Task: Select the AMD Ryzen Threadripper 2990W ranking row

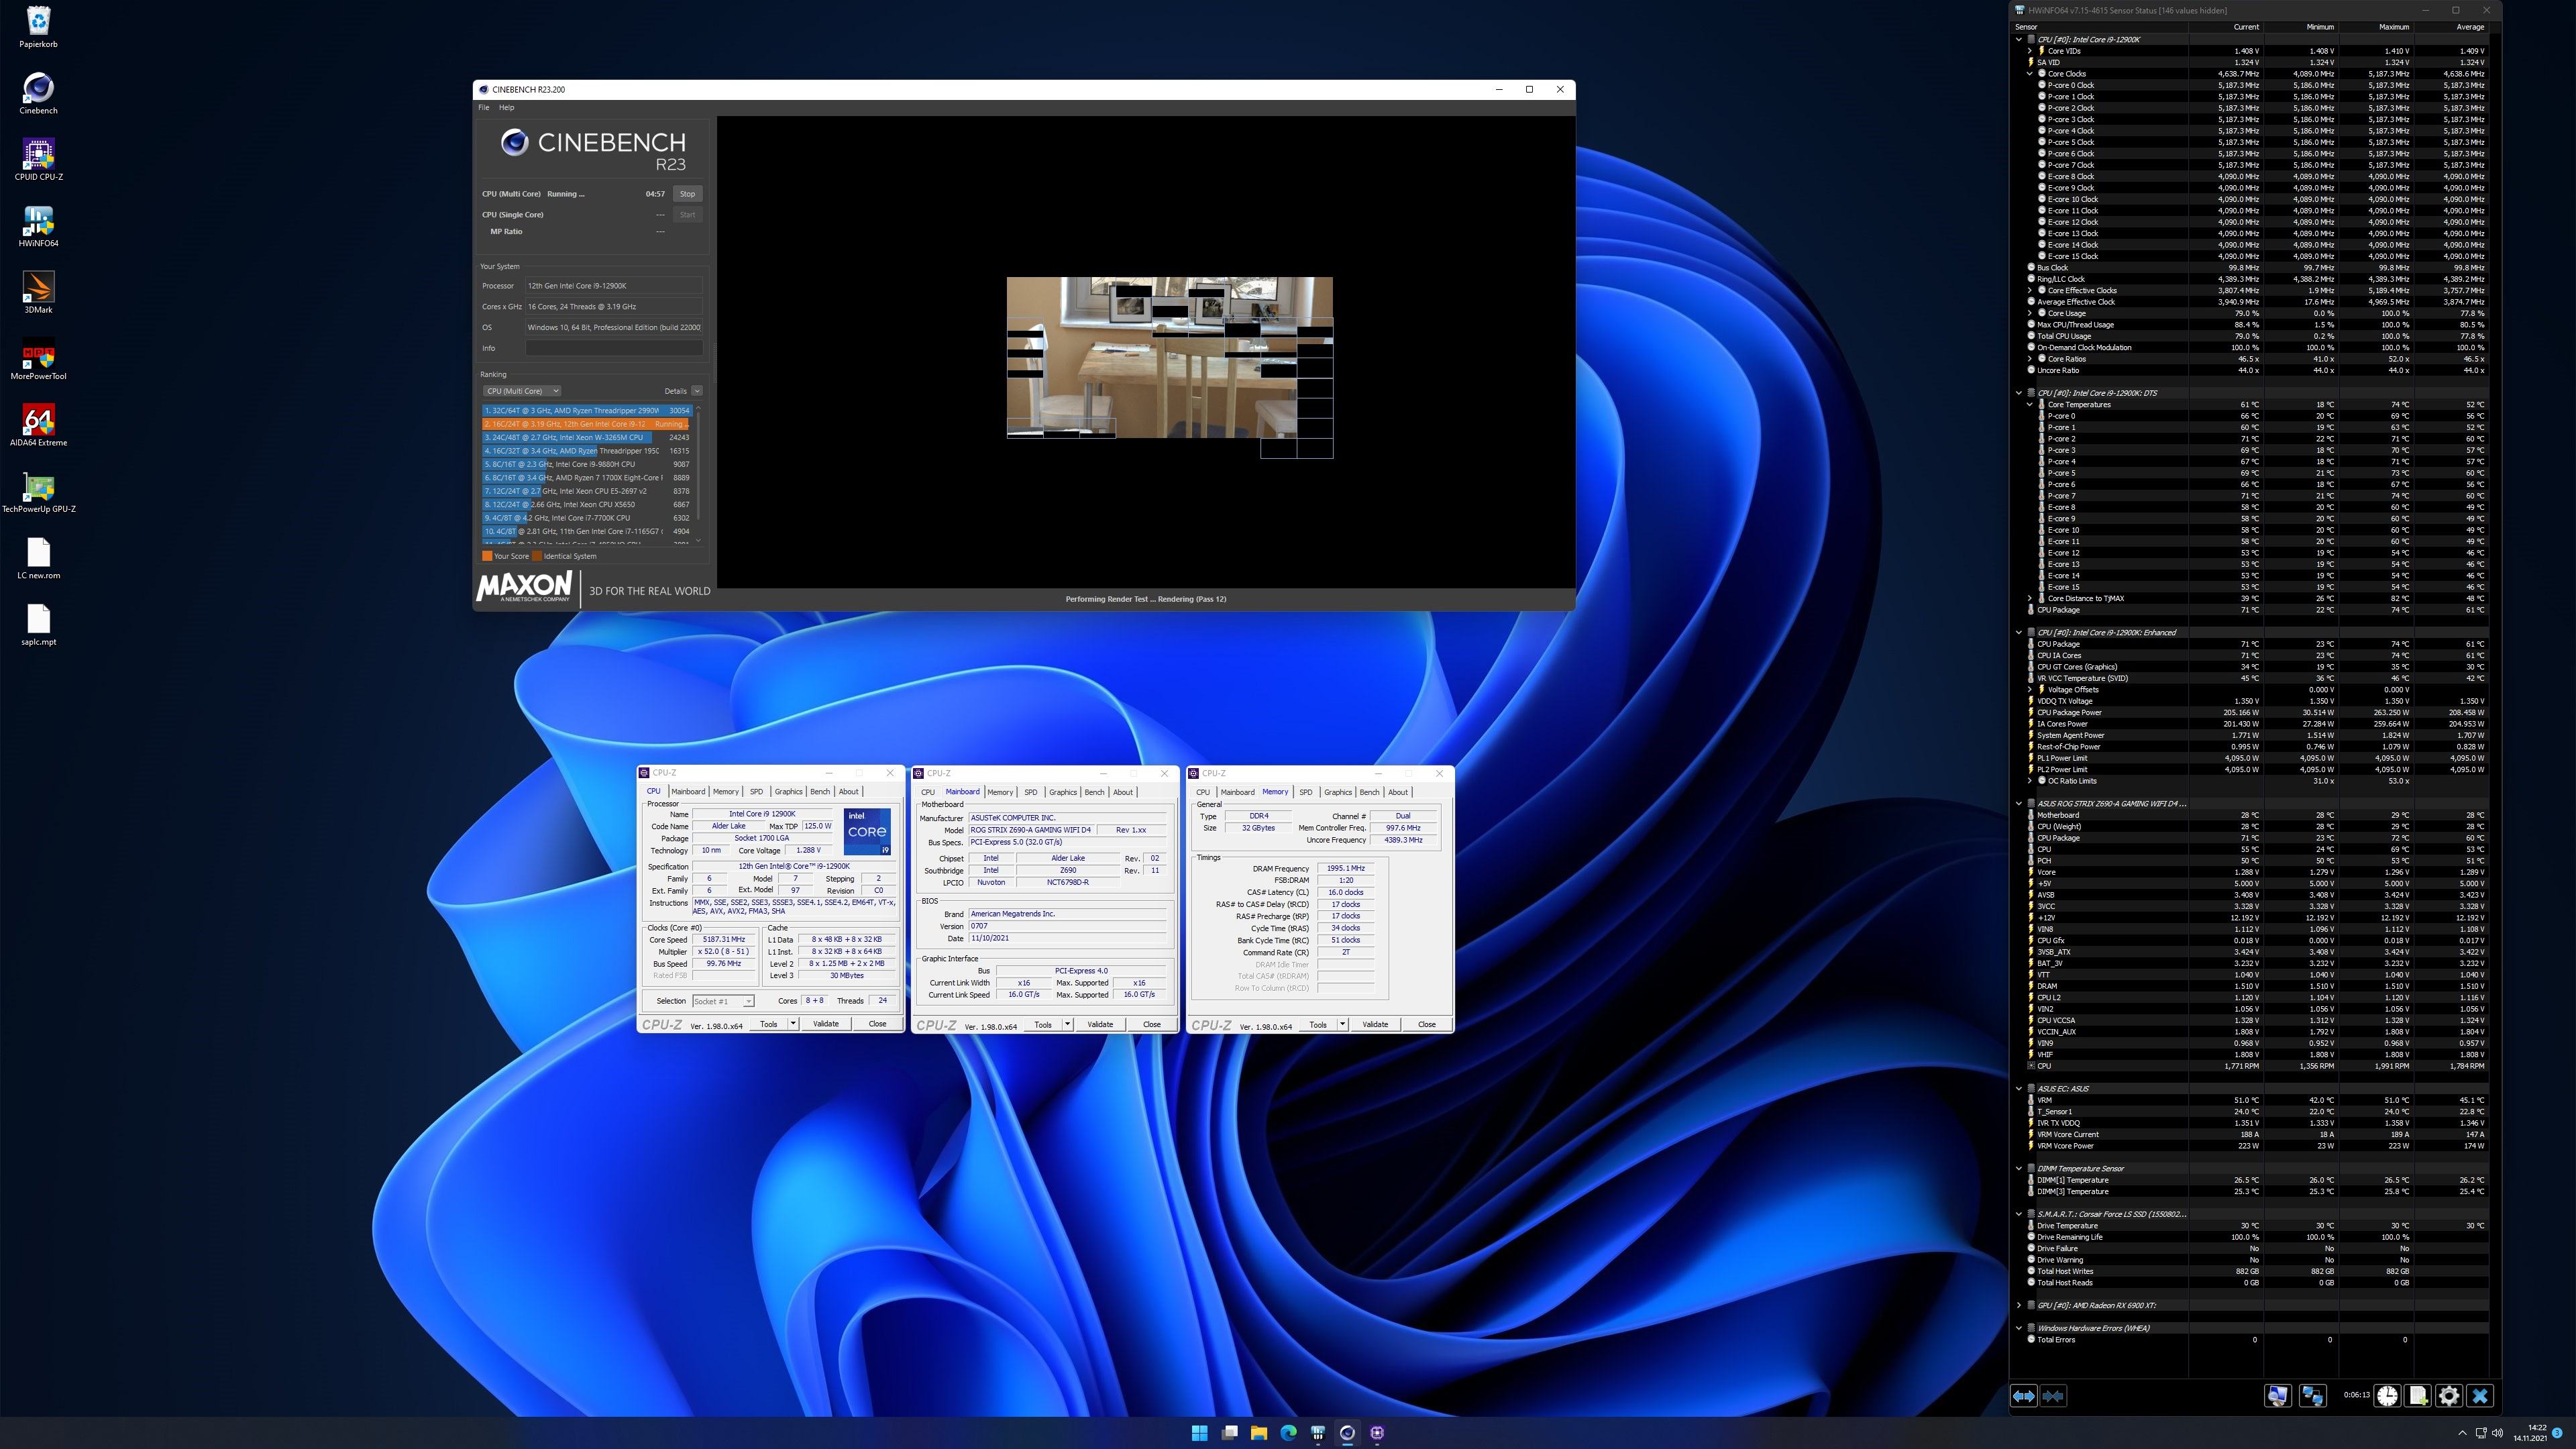Action: click(x=587, y=410)
